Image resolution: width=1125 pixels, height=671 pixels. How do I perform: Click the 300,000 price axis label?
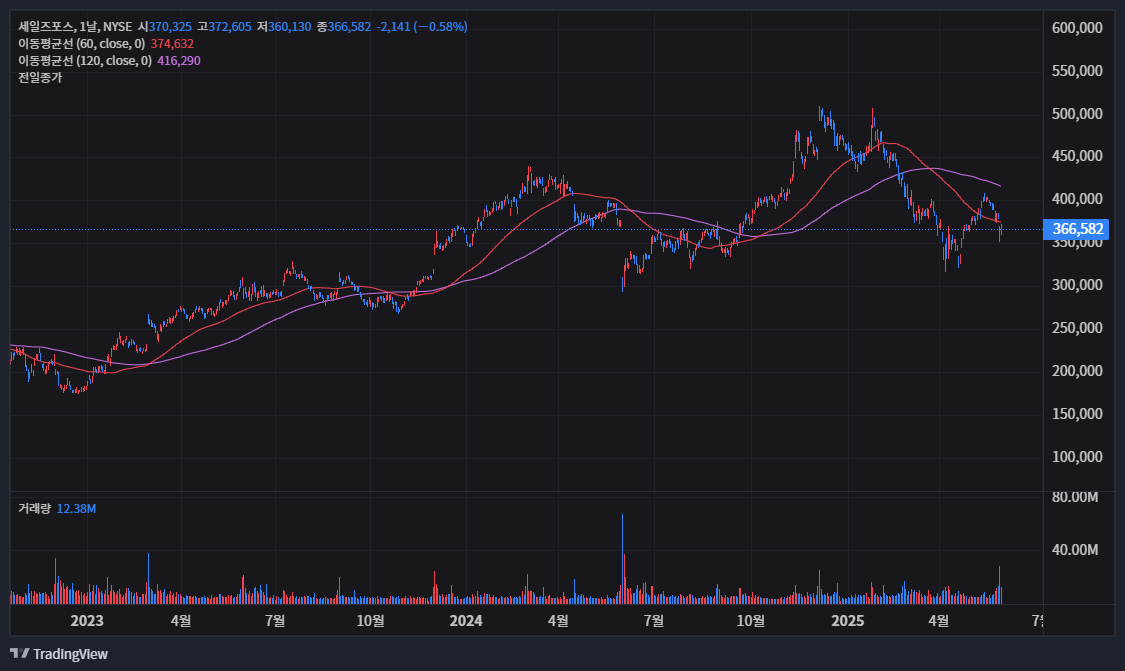[x=1077, y=285]
